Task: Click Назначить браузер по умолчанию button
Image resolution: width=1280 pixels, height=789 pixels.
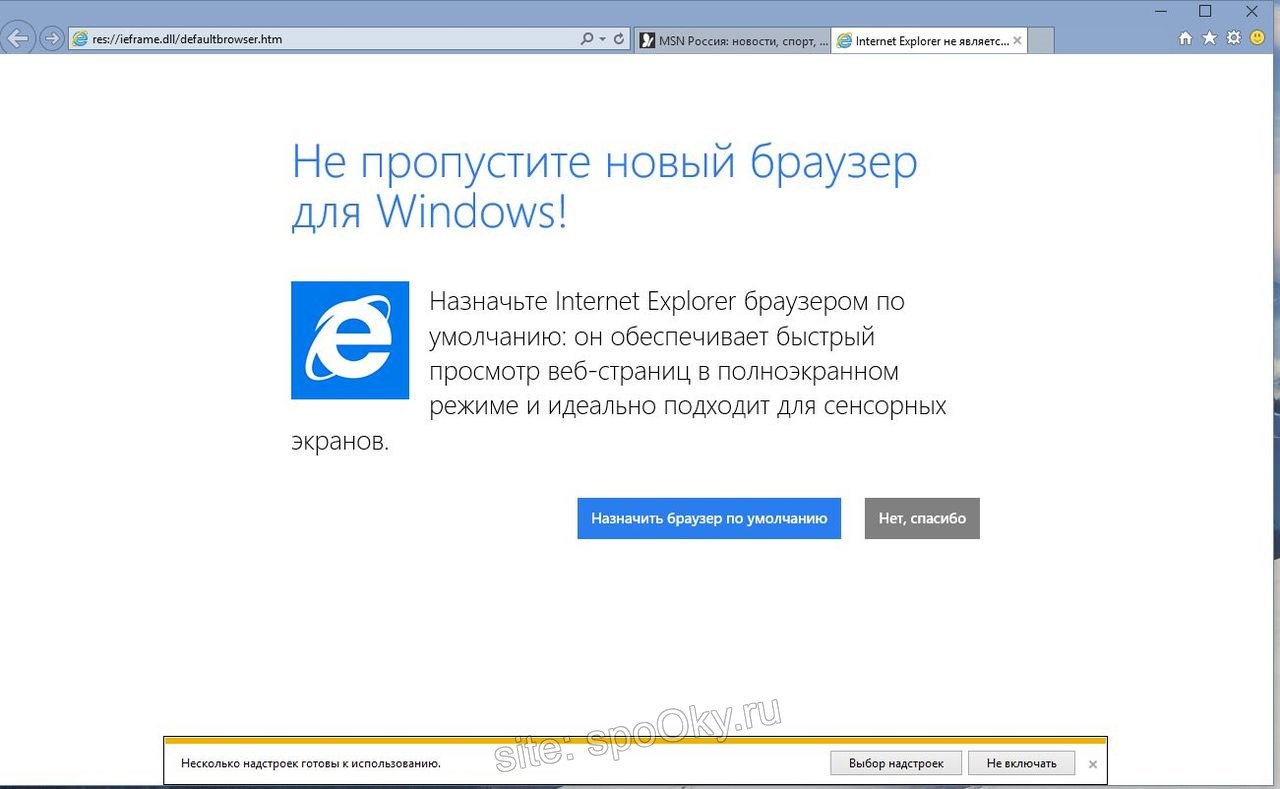Action: click(709, 518)
